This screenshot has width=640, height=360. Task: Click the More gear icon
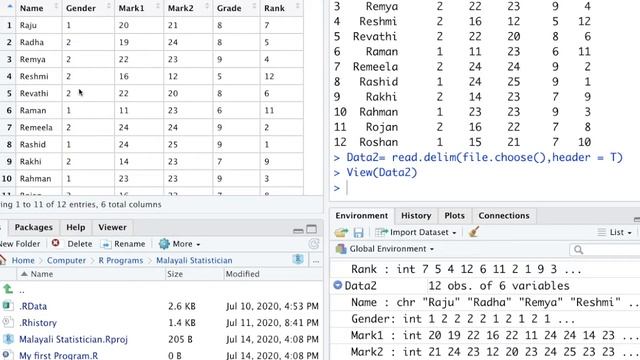(x=164, y=244)
